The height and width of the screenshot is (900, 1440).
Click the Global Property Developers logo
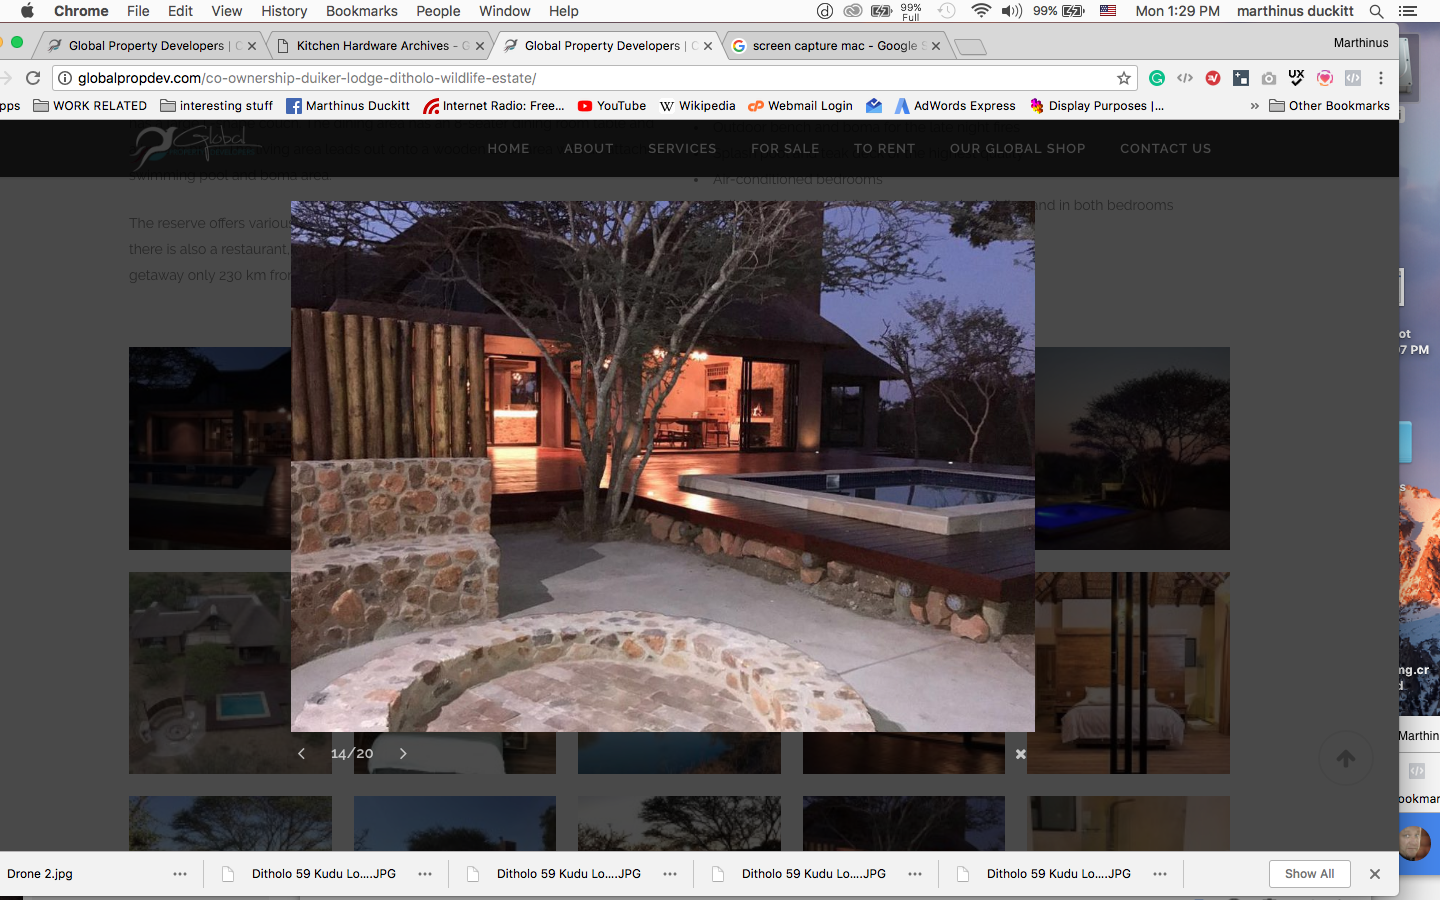pos(196,147)
